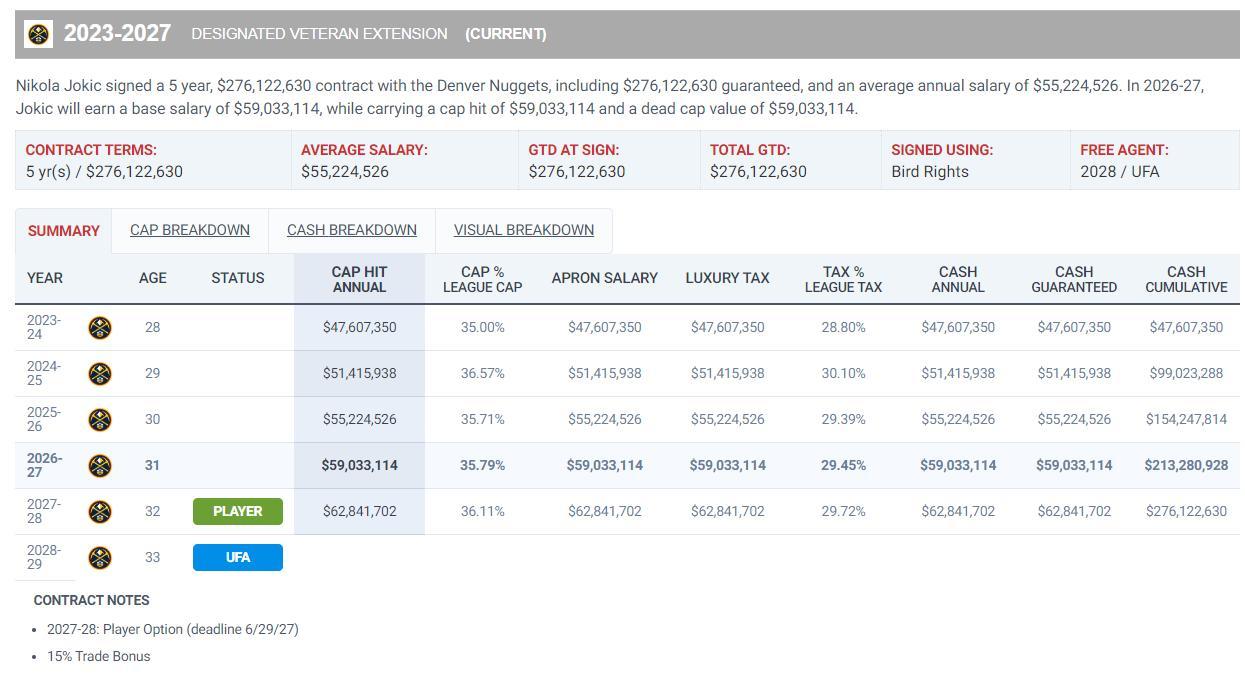Click the Nuggets logo in the 2025-26 row
The height and width of the screenshot is (684, 1245).
100,419
